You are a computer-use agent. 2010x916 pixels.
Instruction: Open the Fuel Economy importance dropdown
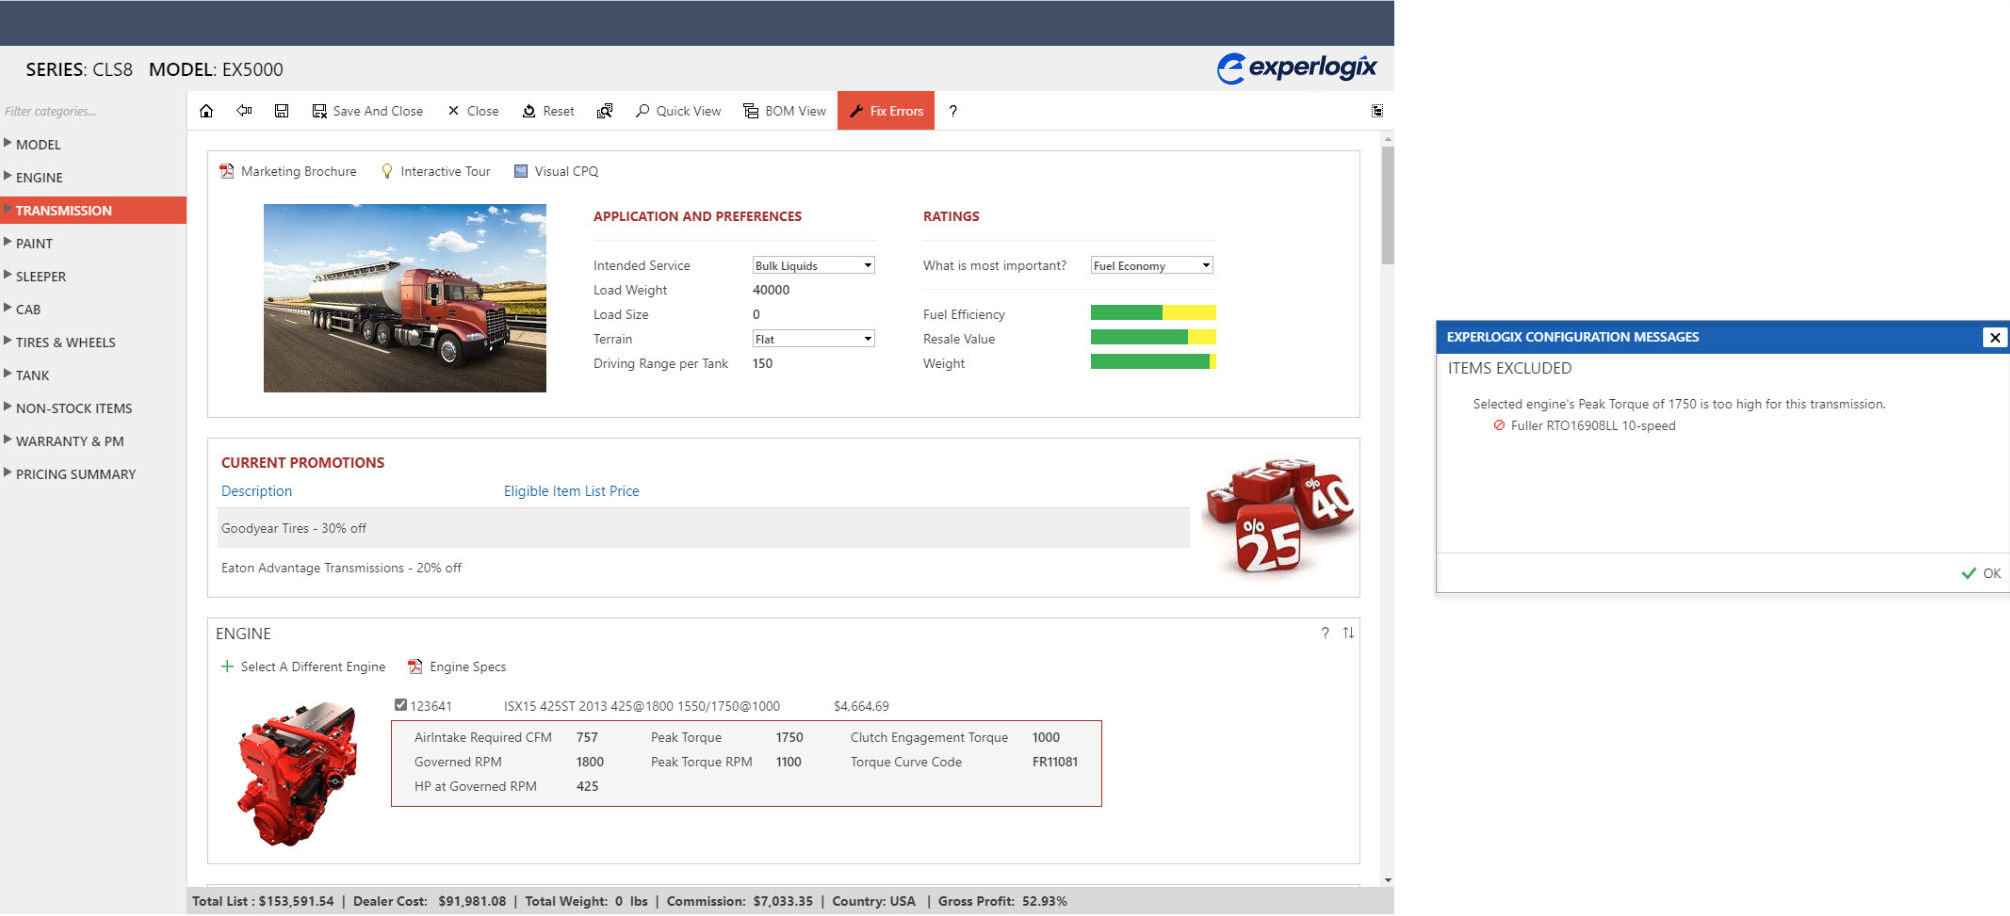point(1205,264)
